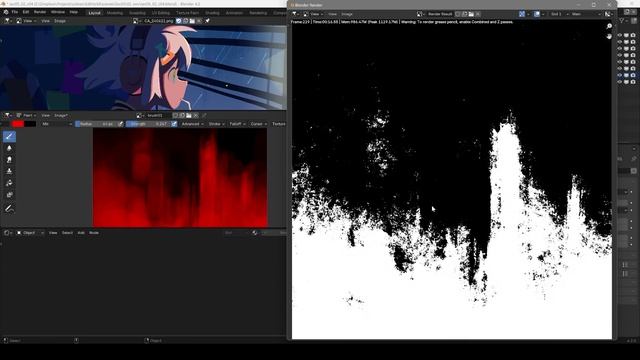
Task: Open Image menu in Render window
Action: point(347,14)
